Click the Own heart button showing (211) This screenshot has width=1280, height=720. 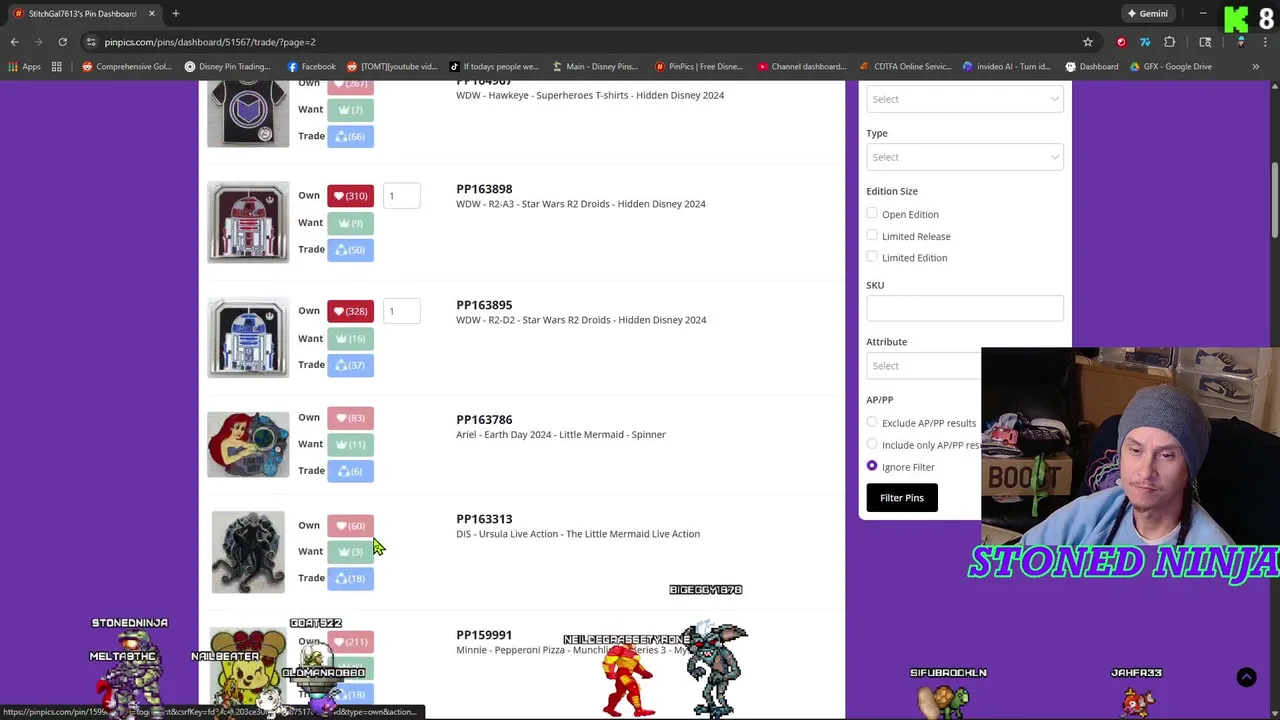(x=350, y=642)
